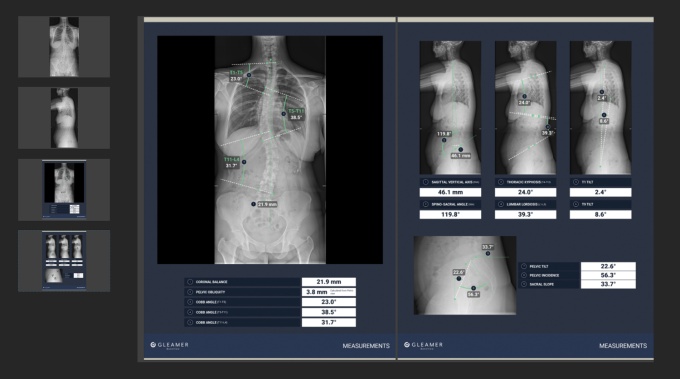The image size is (680, 379).
Task: Click the 22.6° Pelvic Tilt value
Action: [x=608, y=266]
